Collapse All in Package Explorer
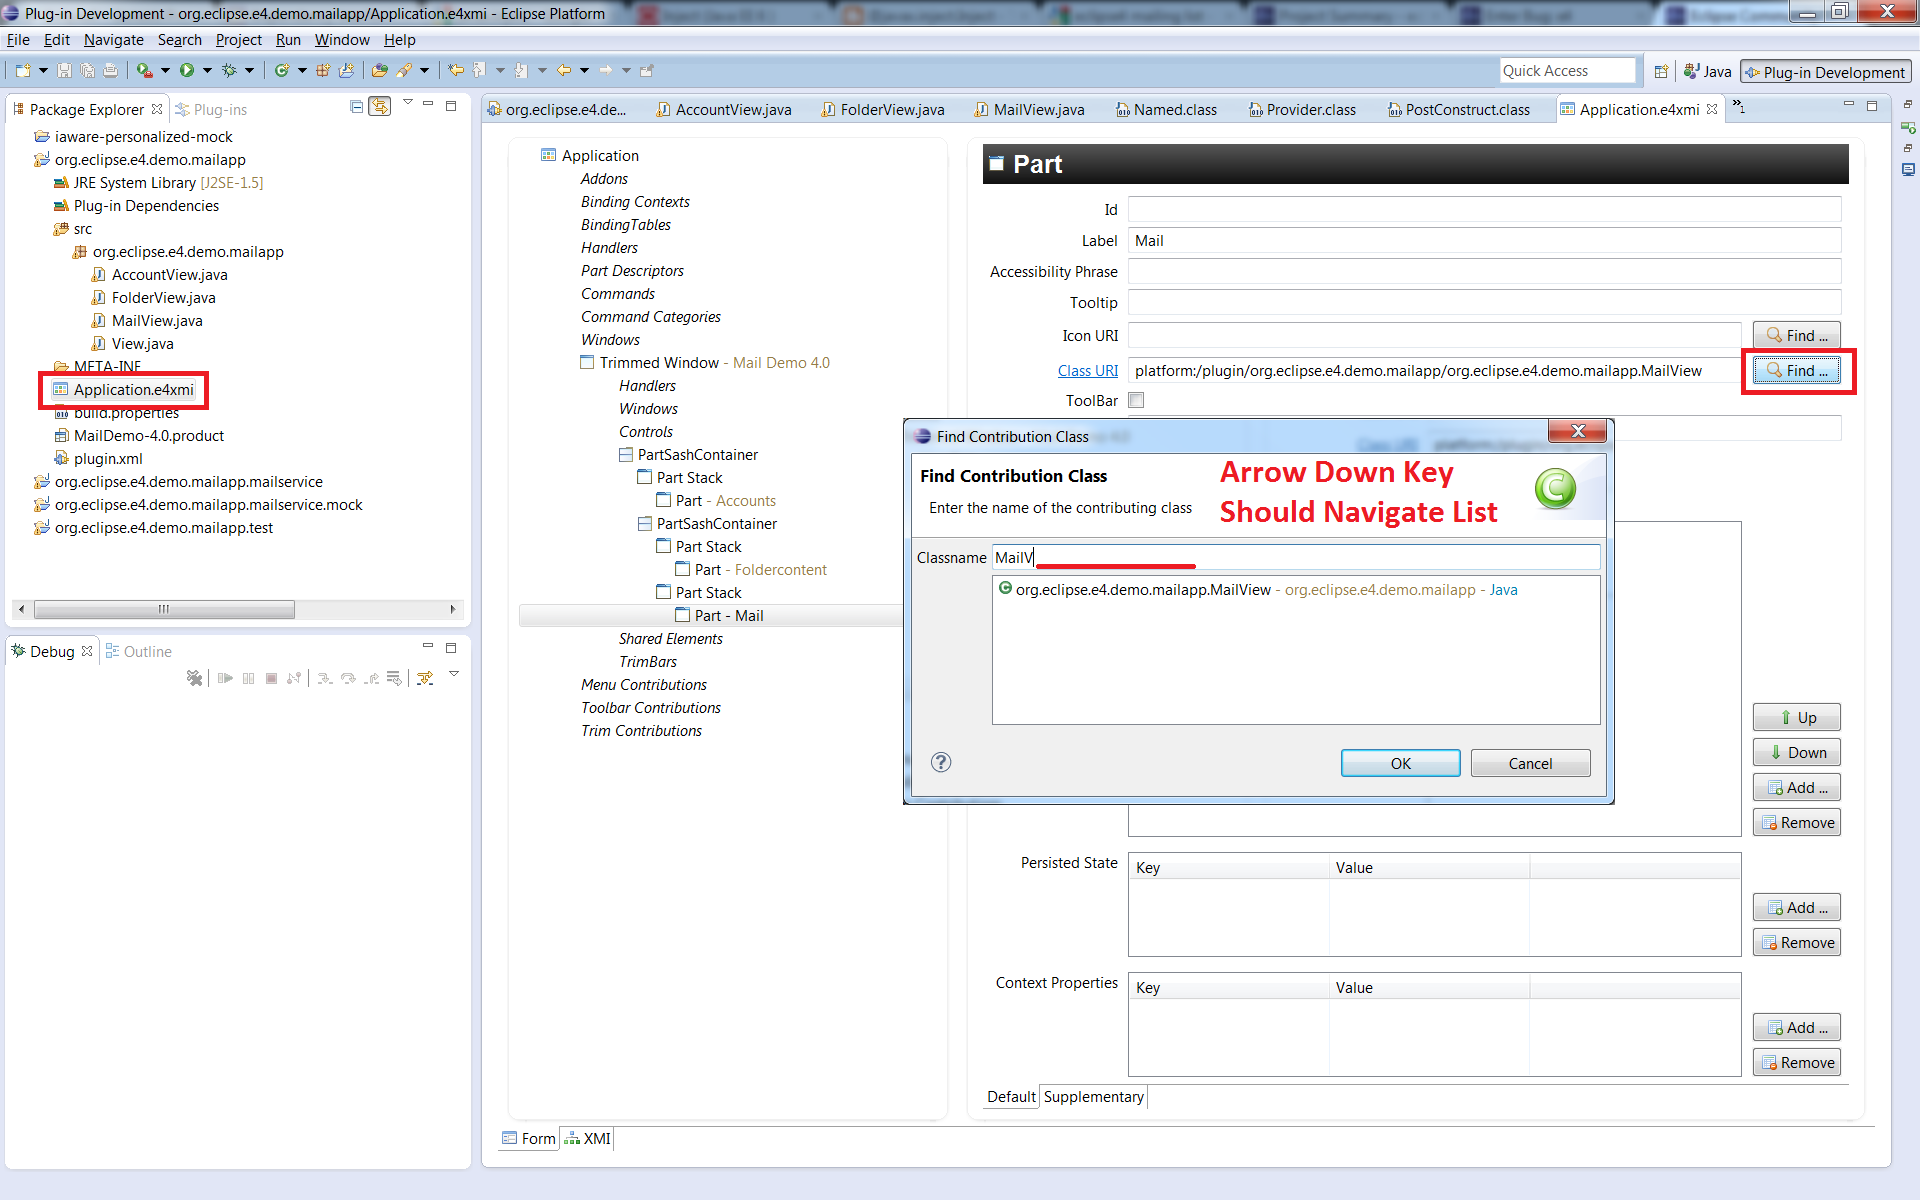This screenshot has width=1920, height=1200. 356,106
